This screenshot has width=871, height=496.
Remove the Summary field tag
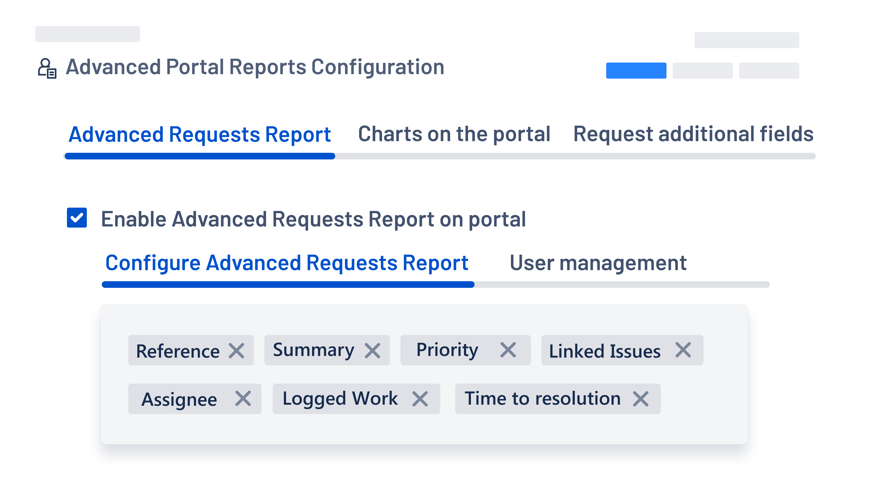coord(372,350)
